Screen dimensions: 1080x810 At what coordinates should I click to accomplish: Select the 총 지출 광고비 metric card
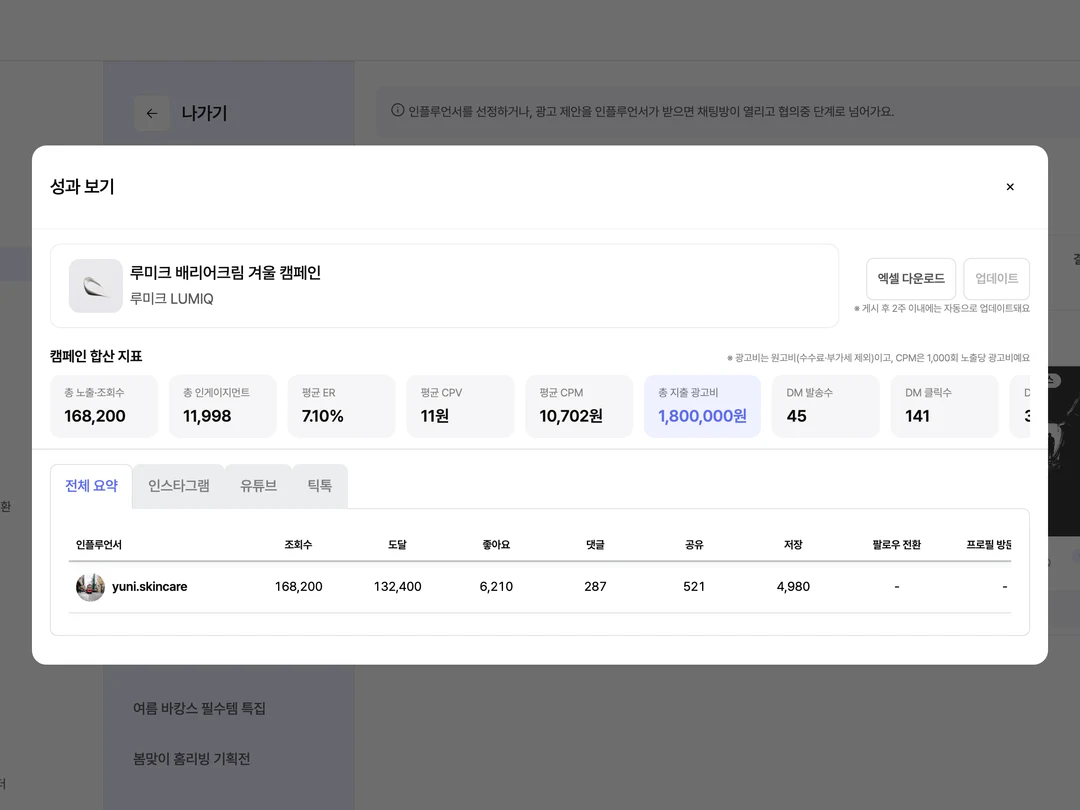pyautogui.click(x=702, y=406)
